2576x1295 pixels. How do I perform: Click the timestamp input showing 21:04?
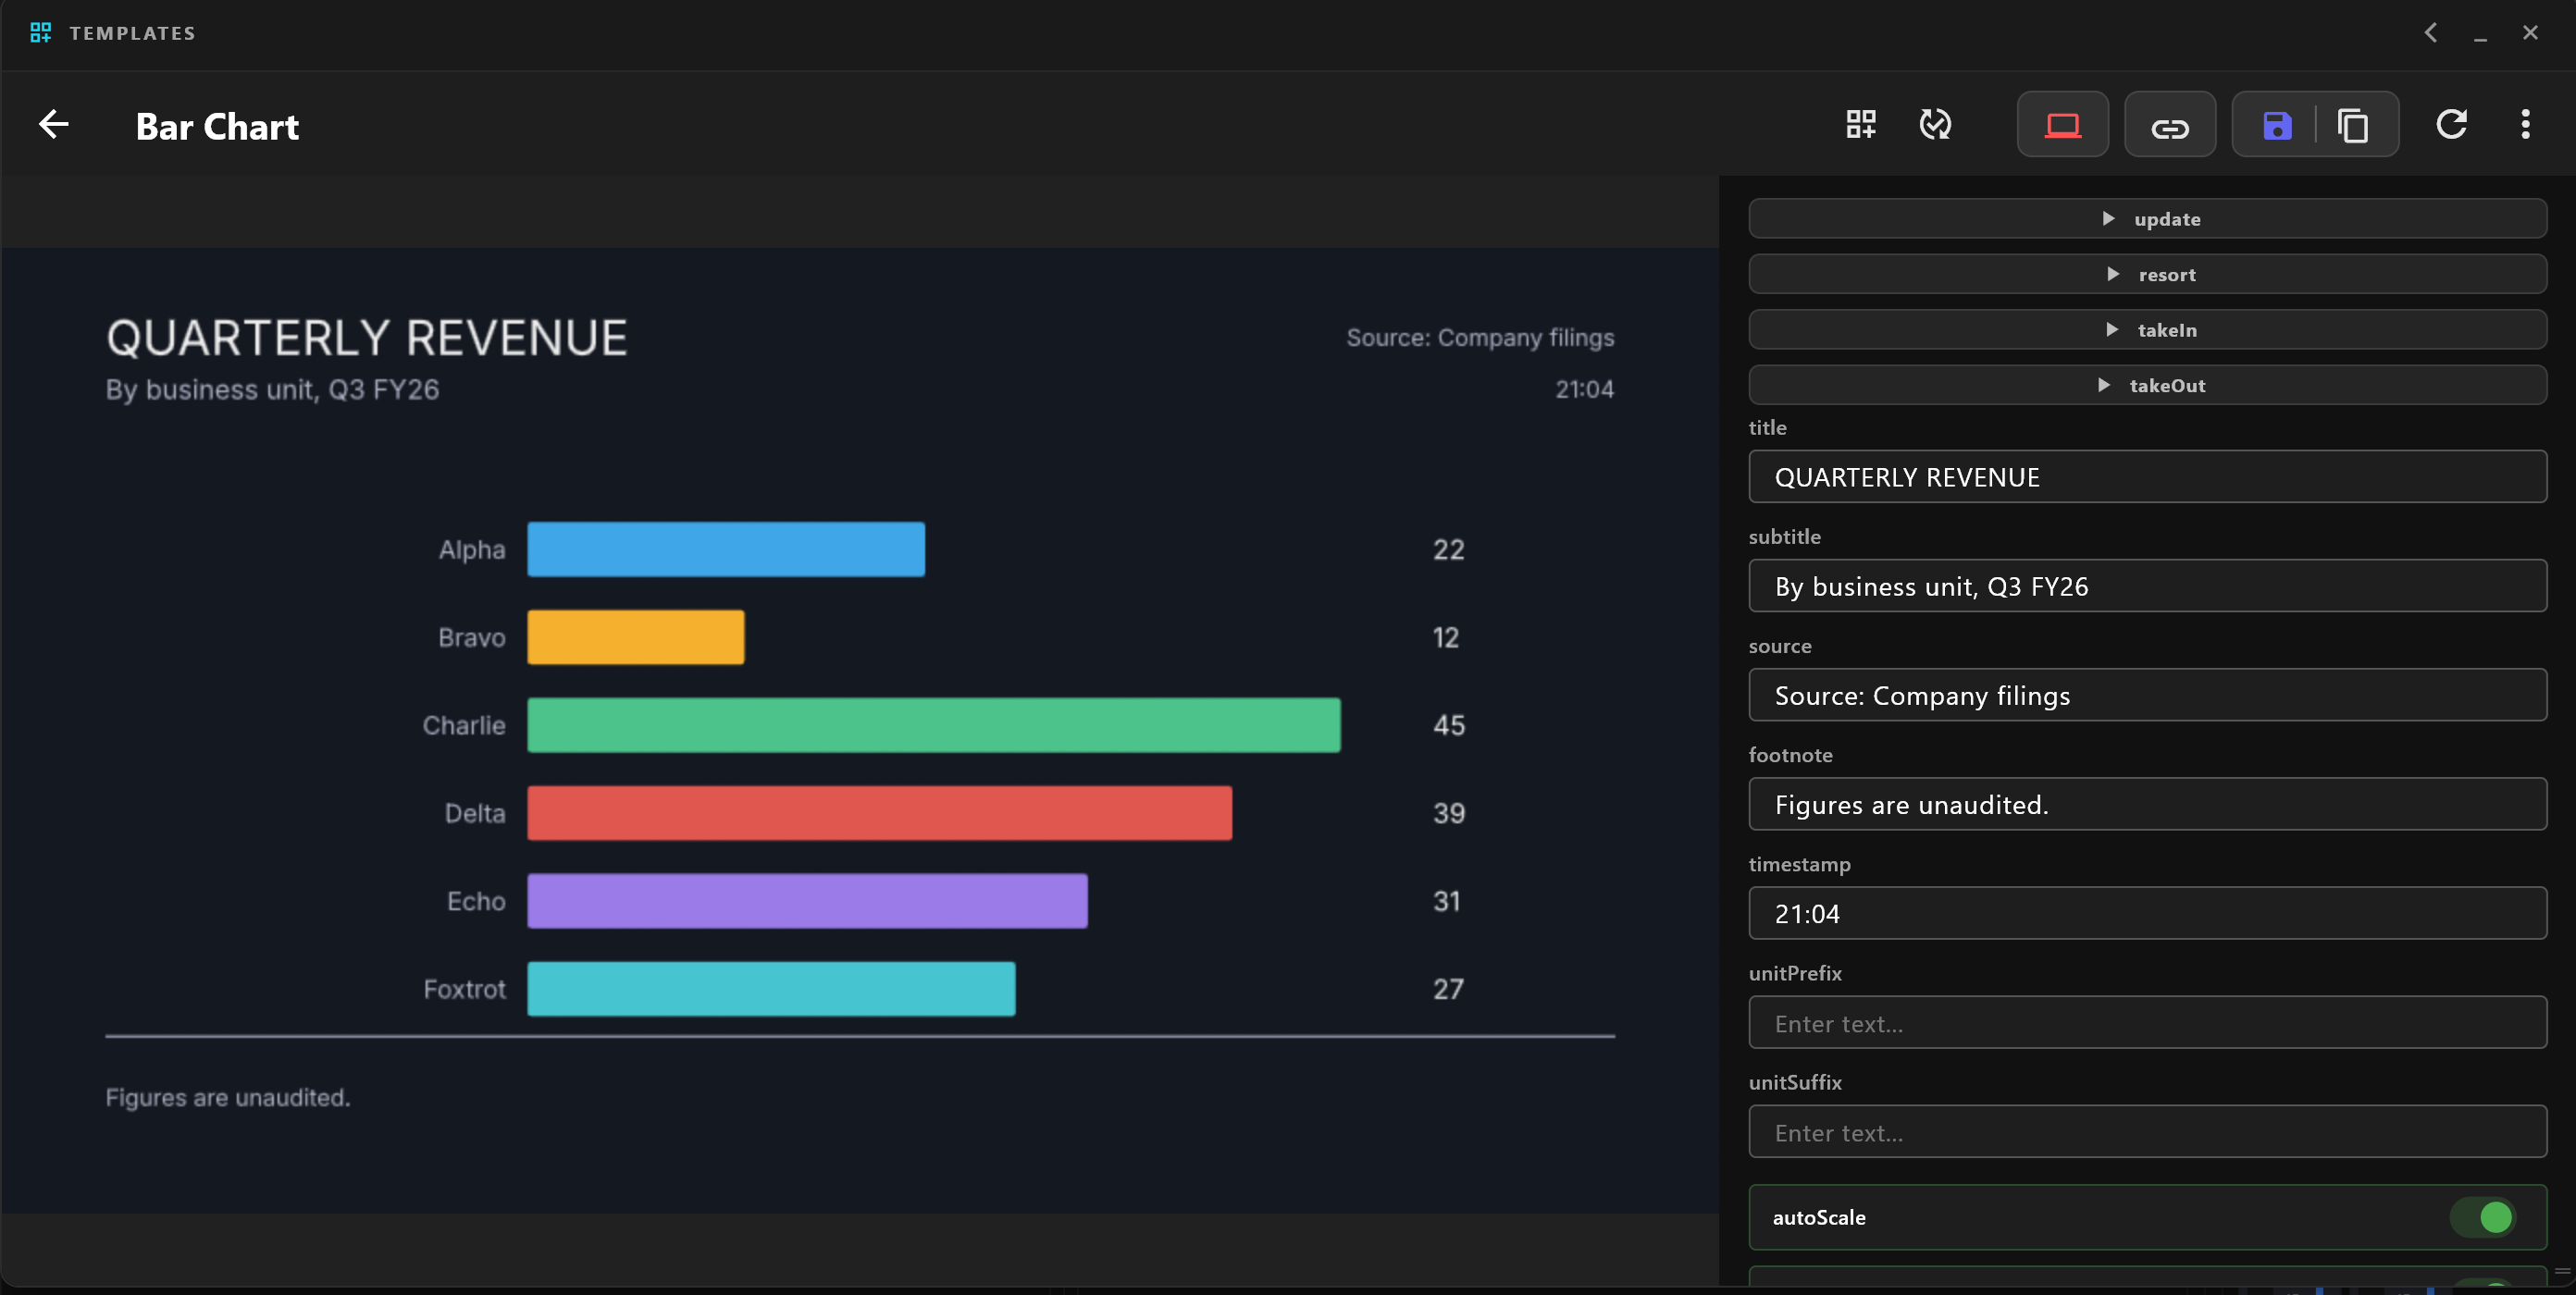pyautogui.click(x=2147, y=913)
